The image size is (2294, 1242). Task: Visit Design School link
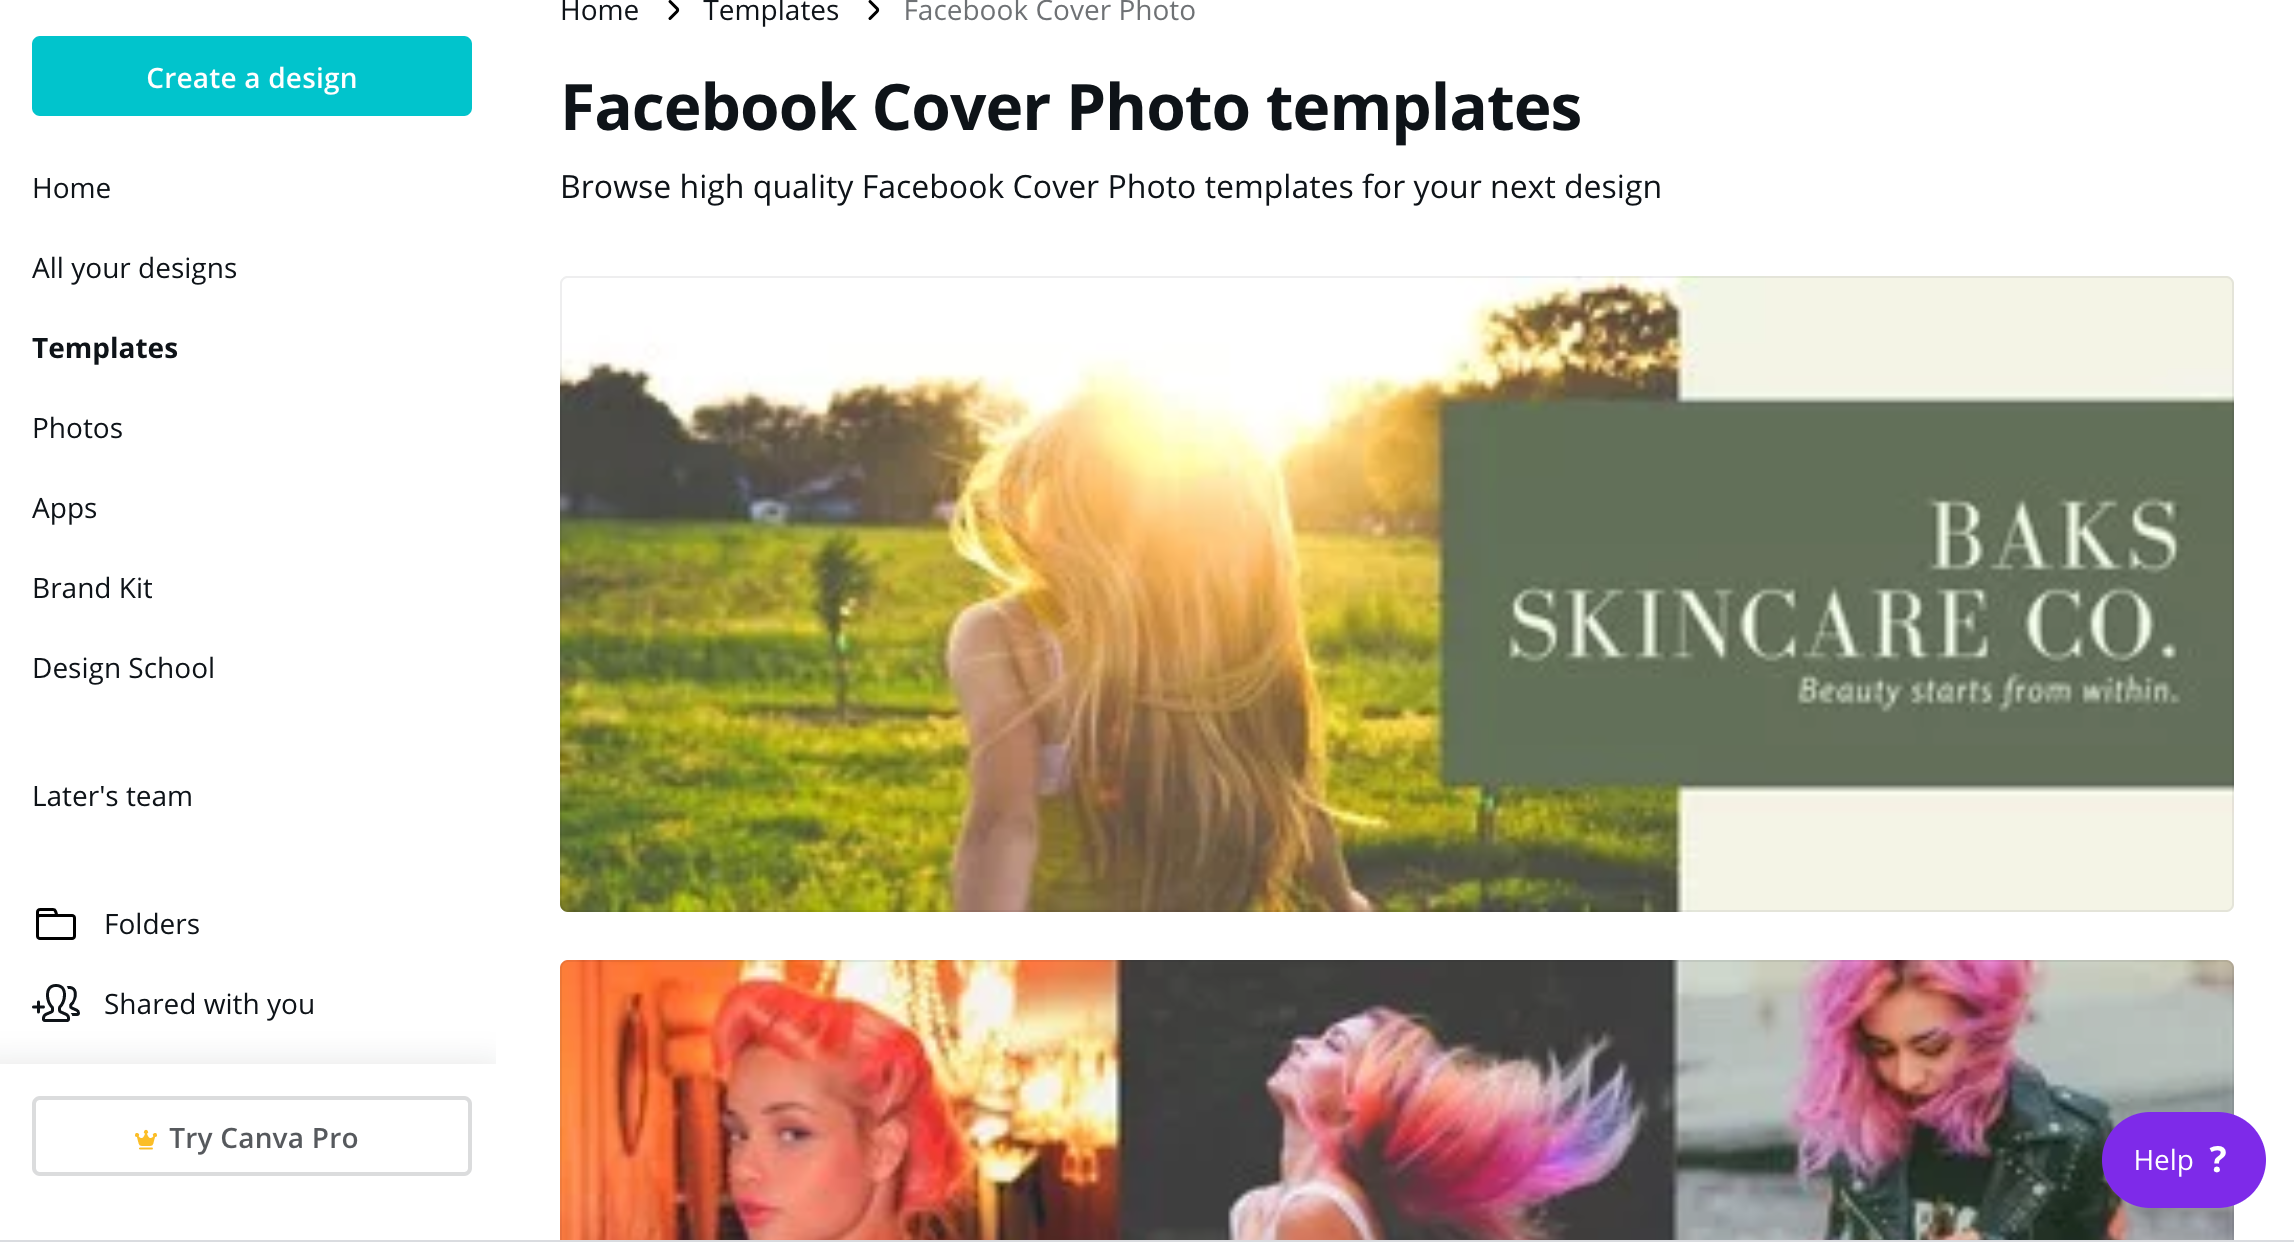123,668
